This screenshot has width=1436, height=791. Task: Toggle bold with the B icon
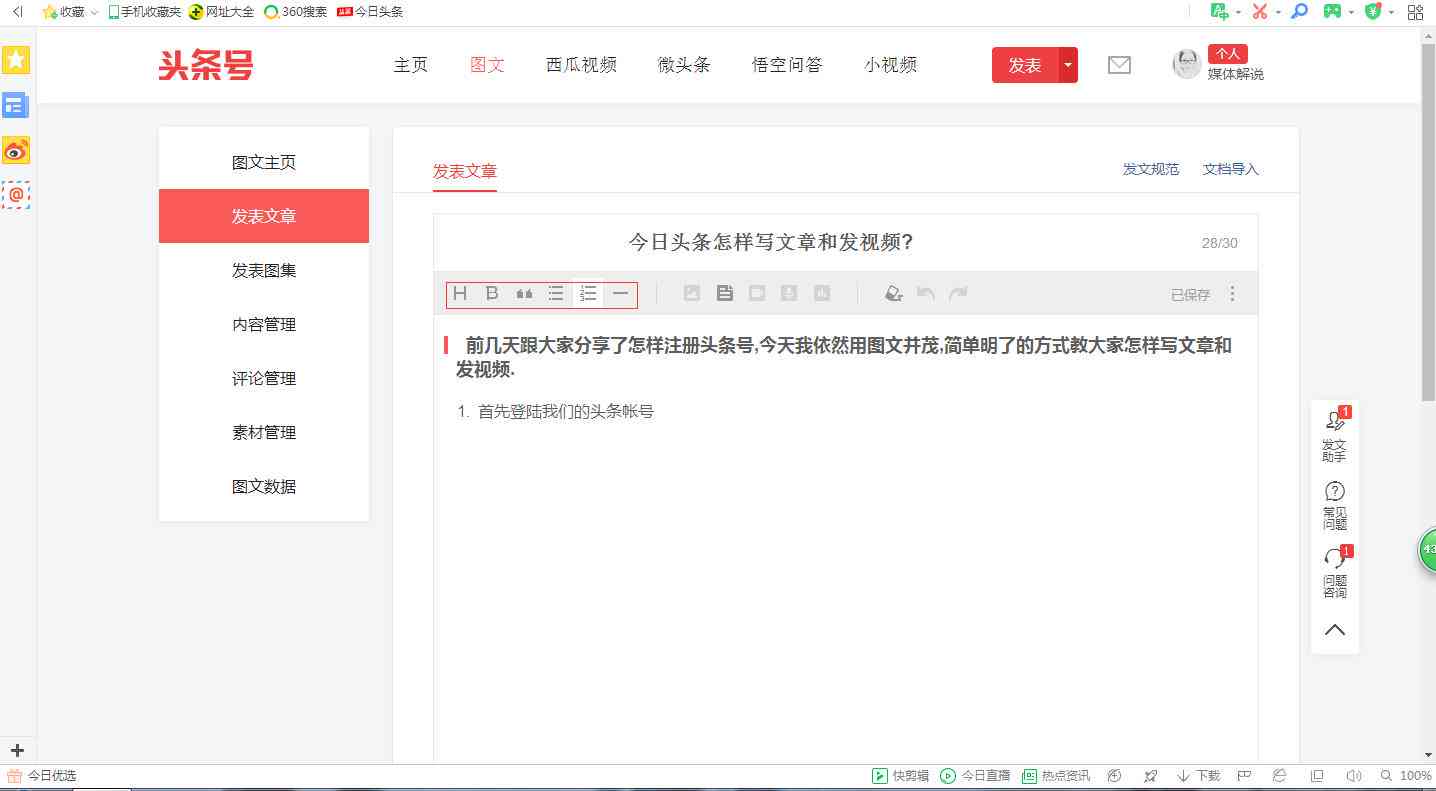pos(492,293)
